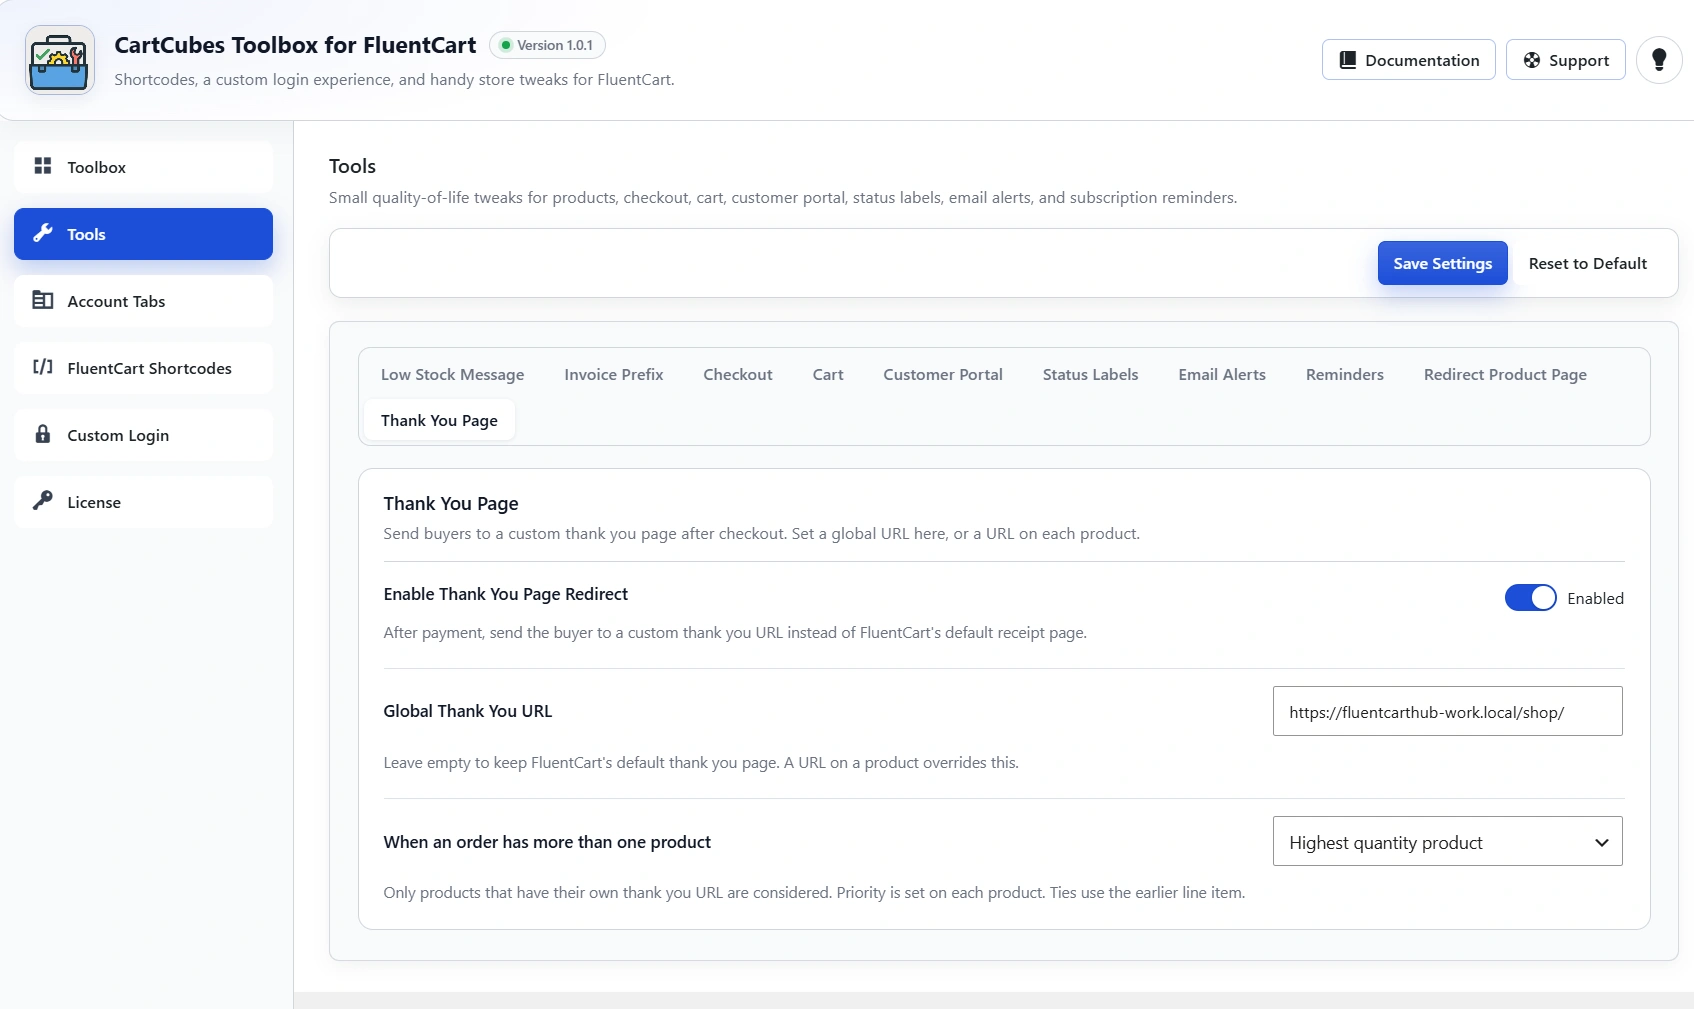Click the Tools wrench icon in sidebar
Image resolution: width=1694 pixels, height=1009 pixels.
[43, 233]
